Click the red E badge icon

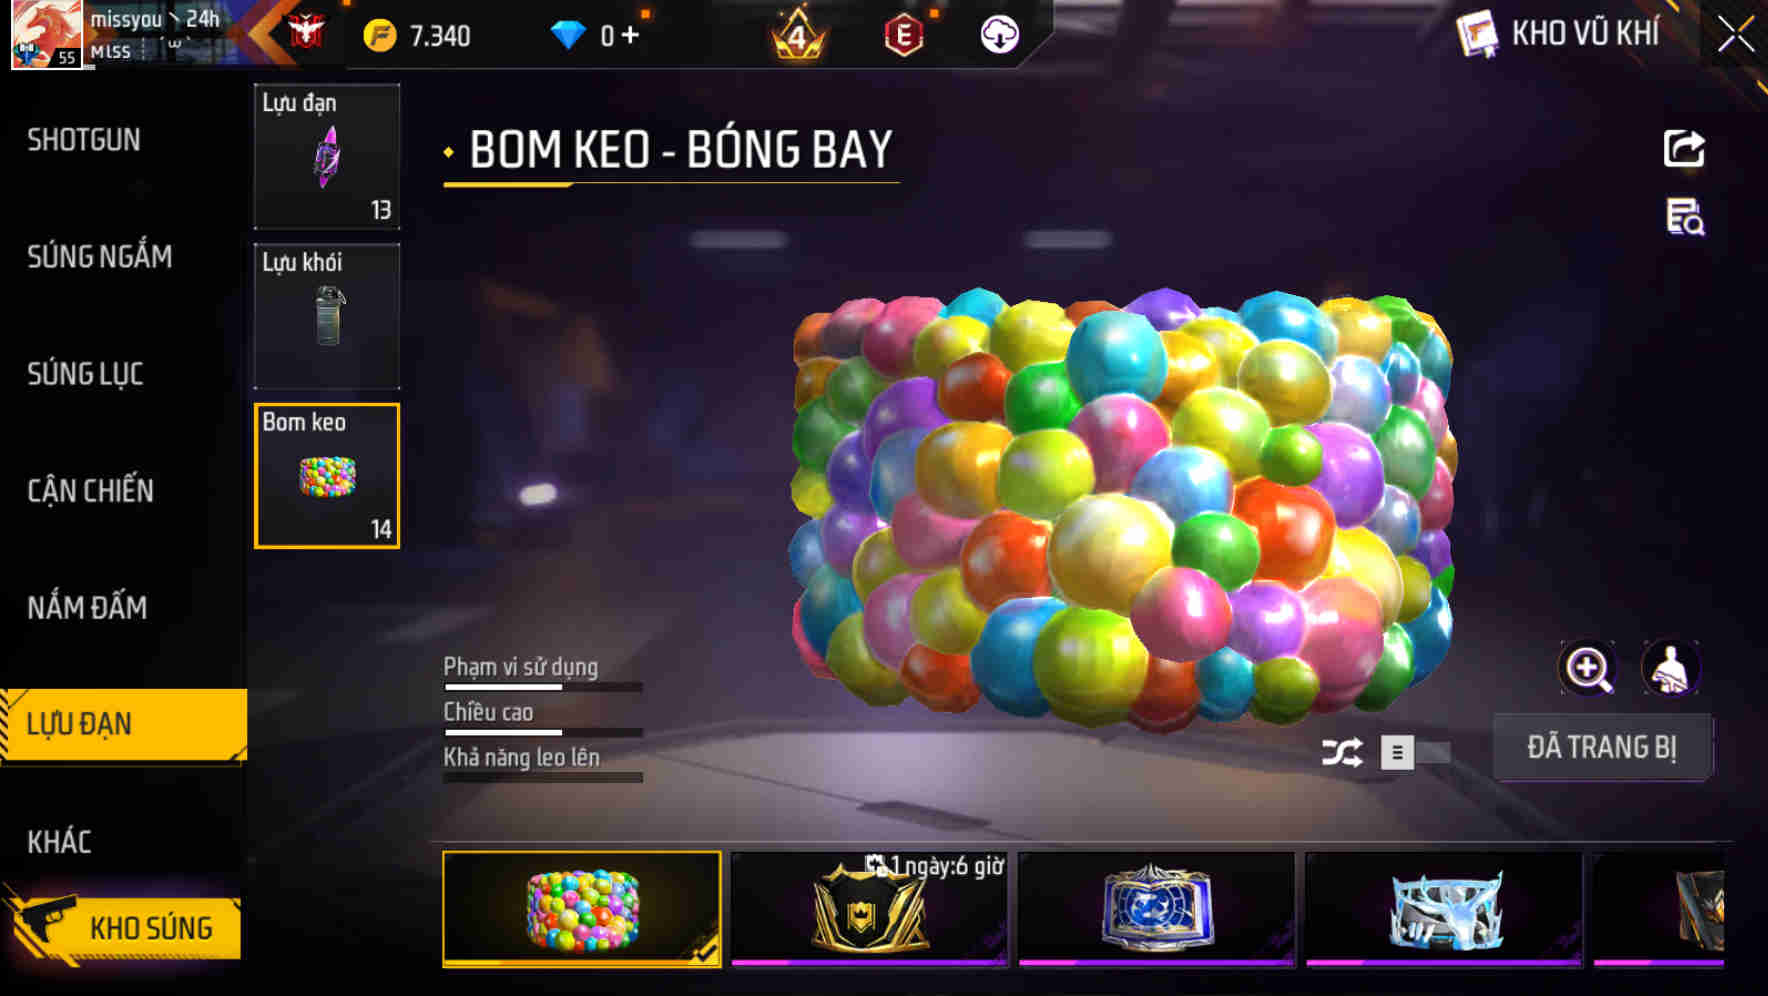(x=904, y=35)
